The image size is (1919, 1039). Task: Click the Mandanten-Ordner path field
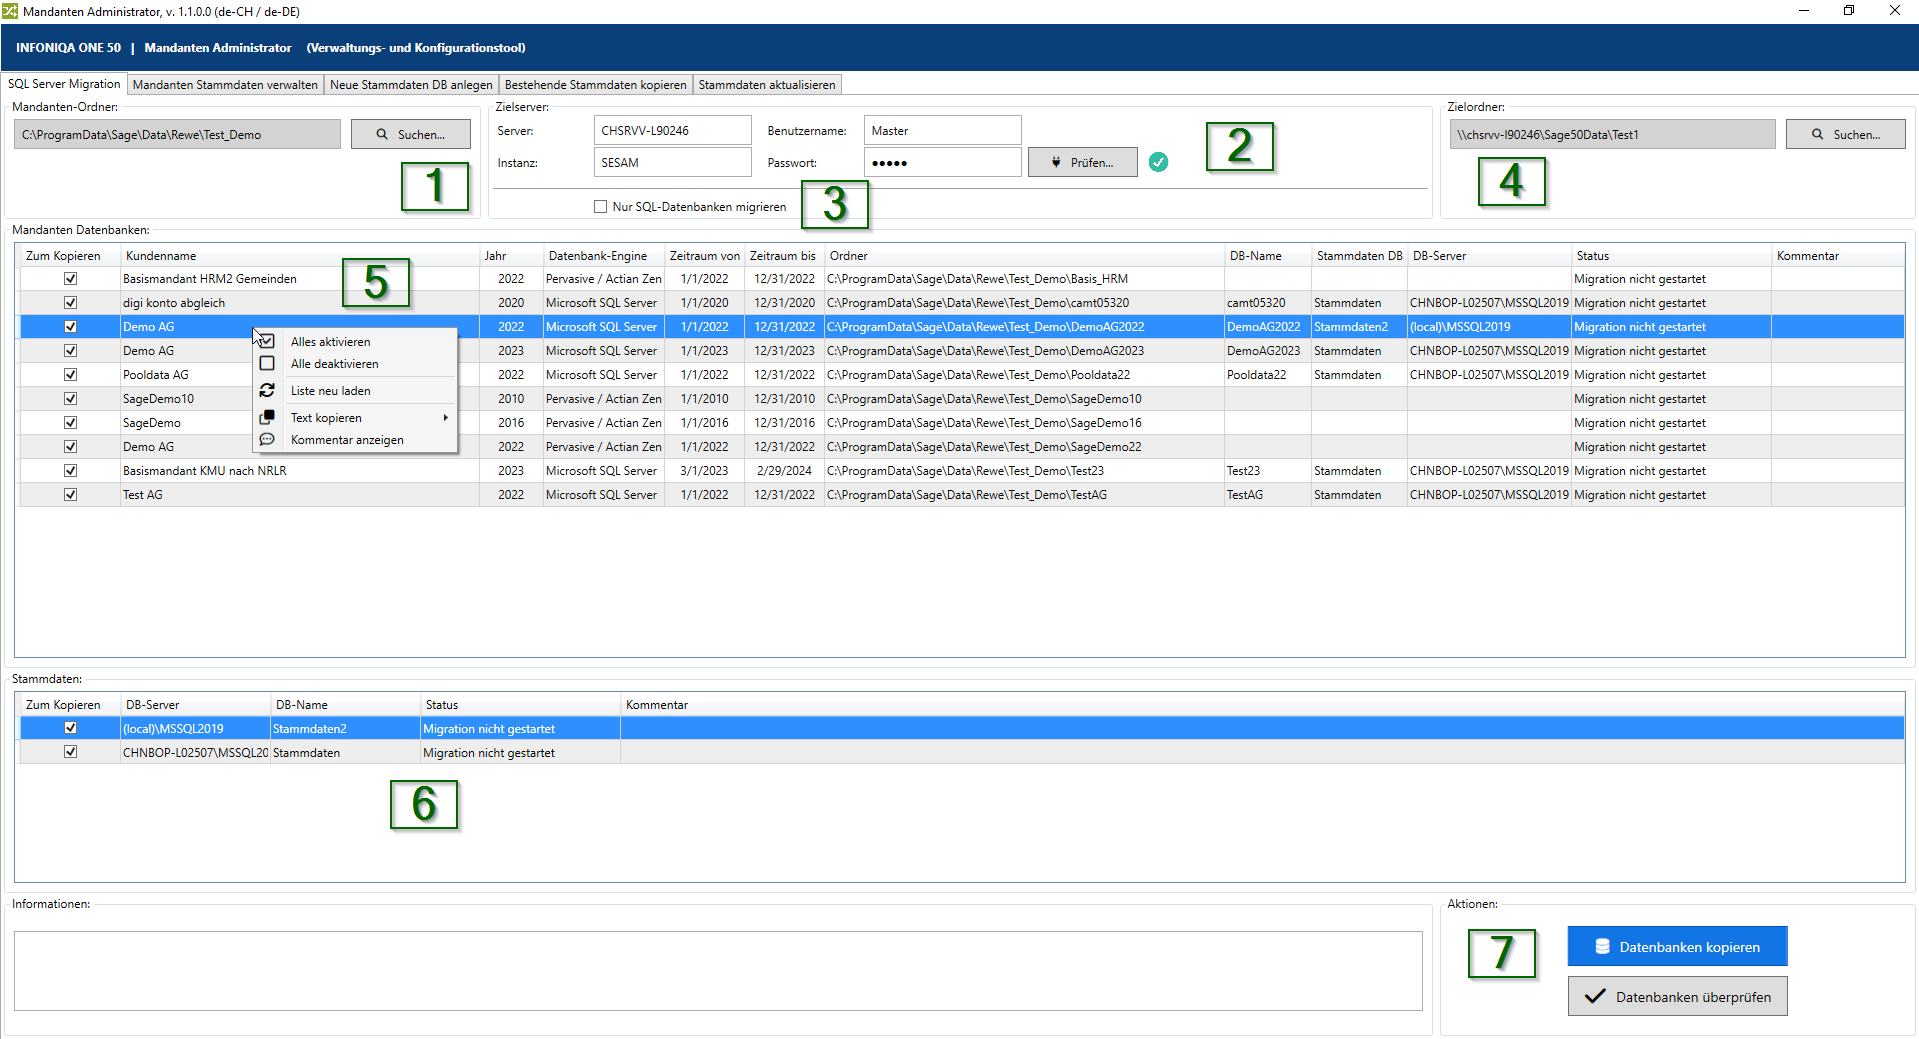coord(177,134)
